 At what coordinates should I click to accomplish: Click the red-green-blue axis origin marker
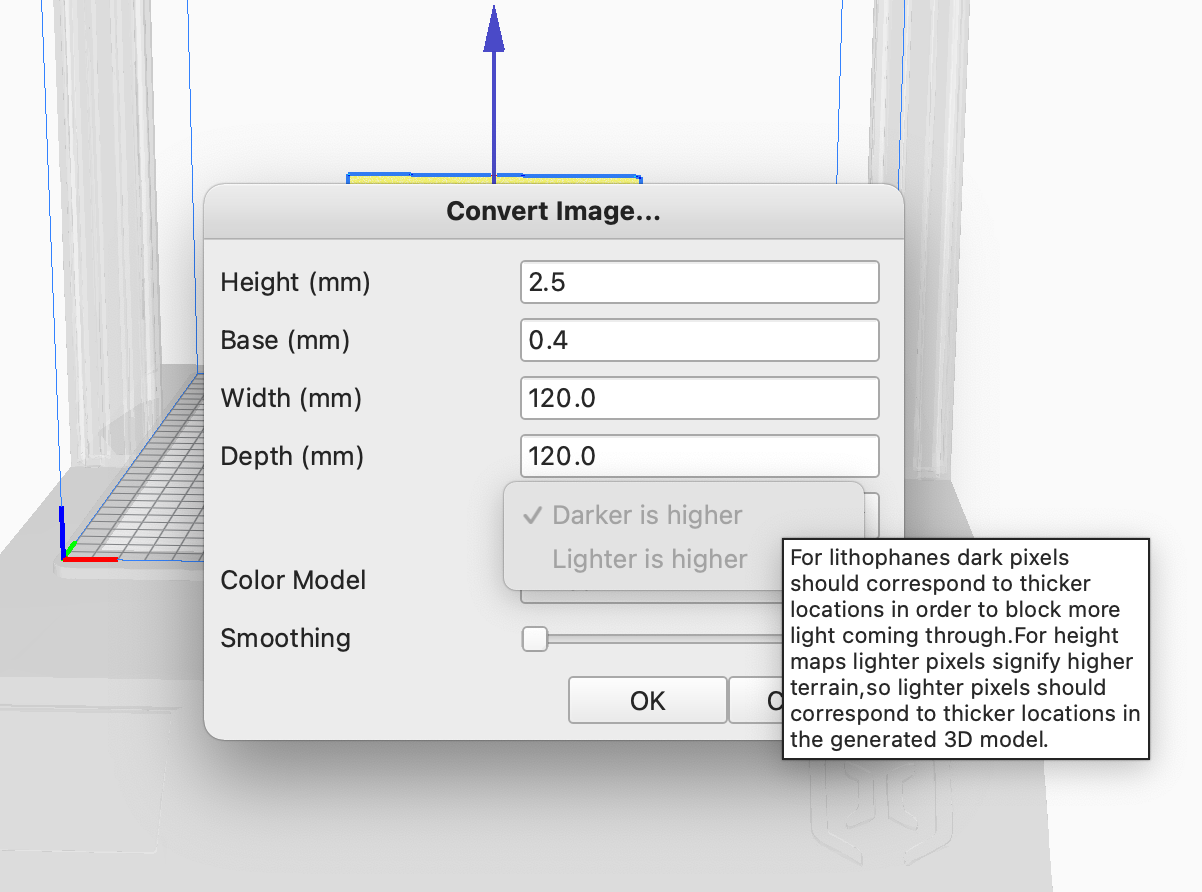(66, 553)
